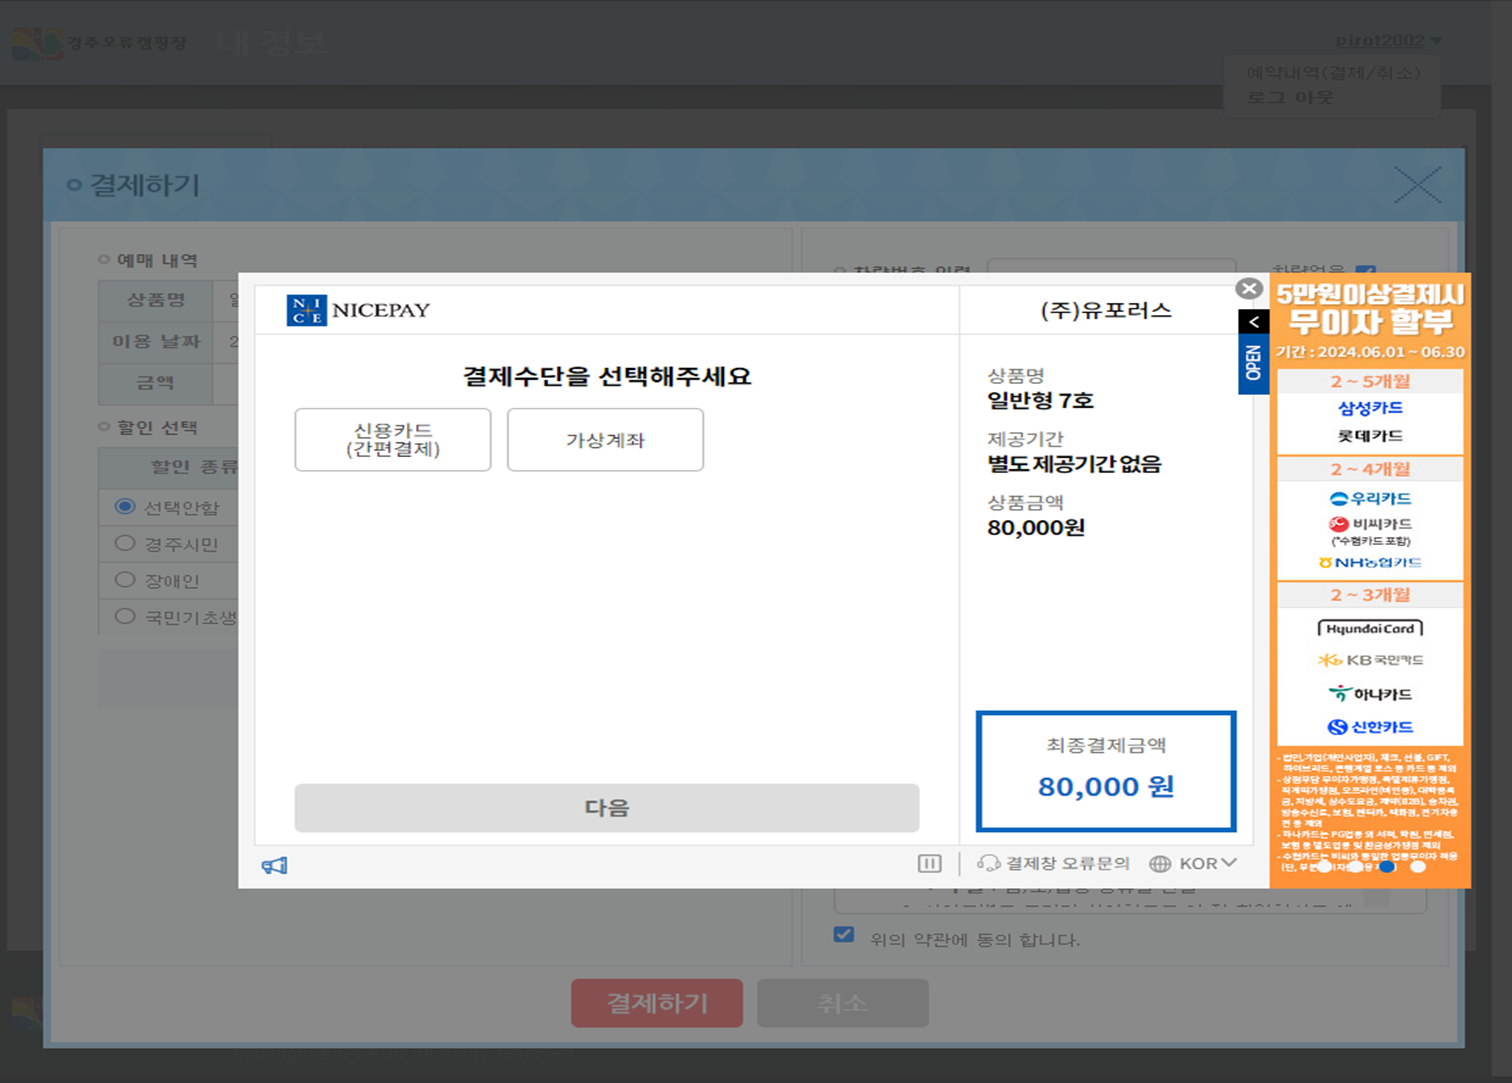
Task: Toggle the 위의 약관에 동의 합니다 checkbox
Action: (844, 934)
